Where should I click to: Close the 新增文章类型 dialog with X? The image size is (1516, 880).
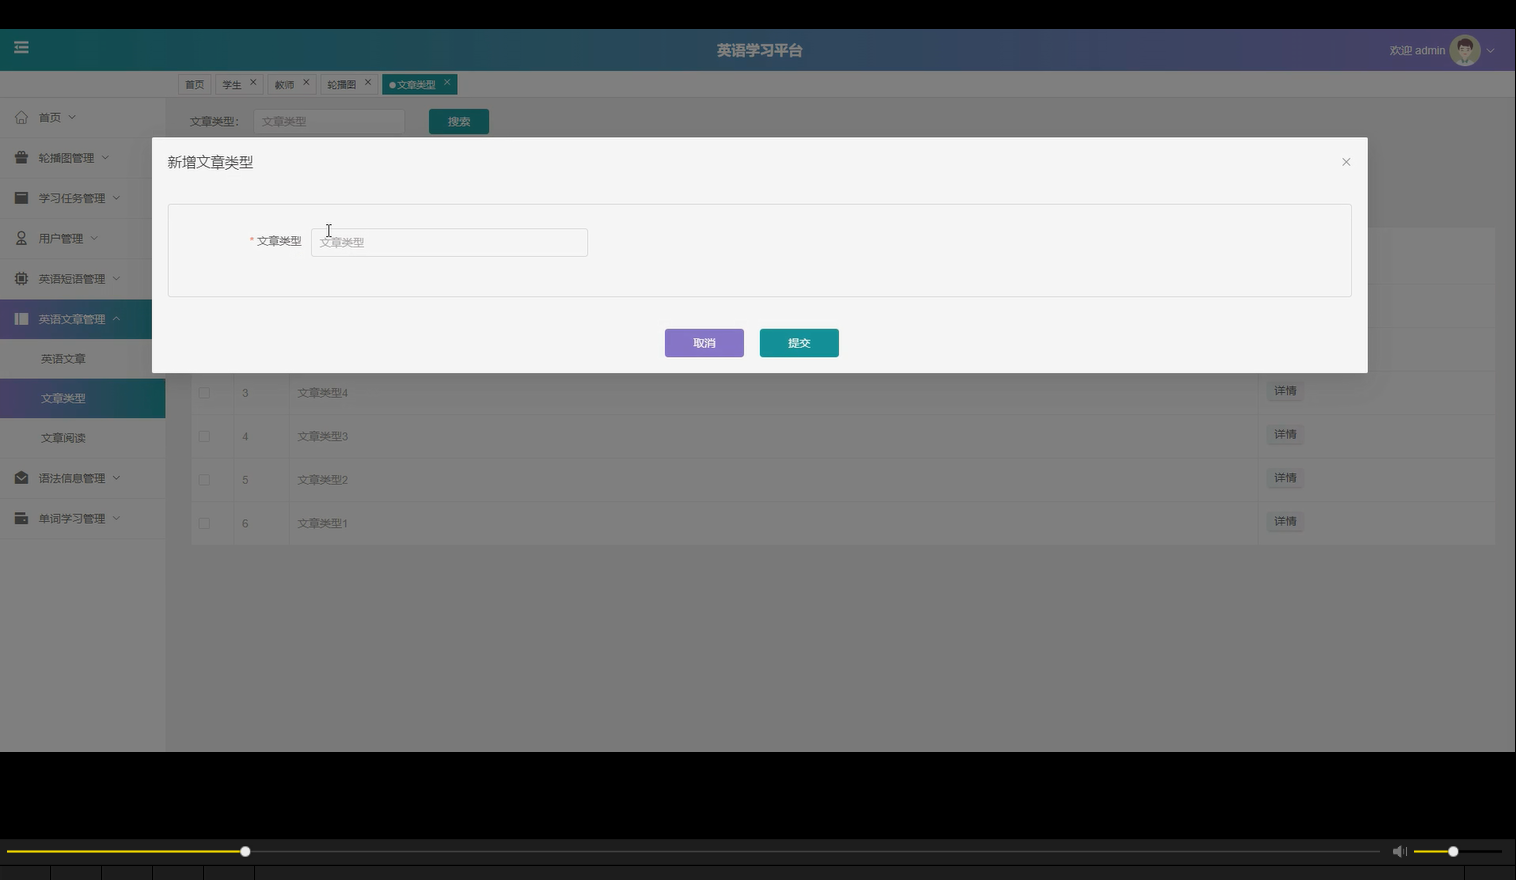[x=1346, y=162]
